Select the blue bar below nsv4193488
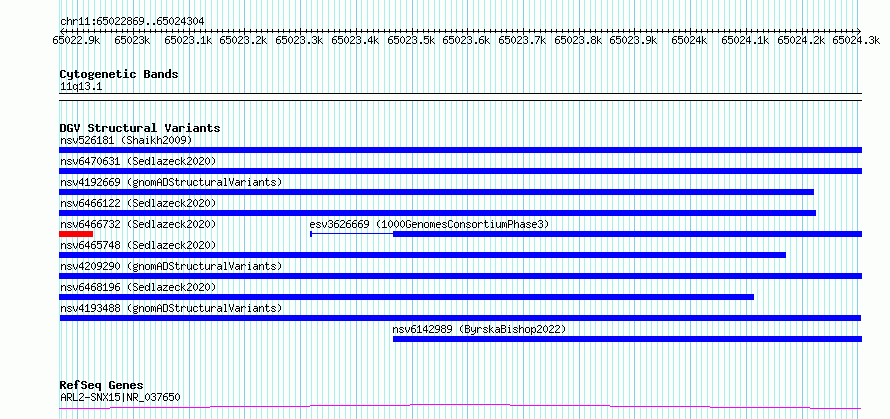The image size is (890, 419). point(460,318)
